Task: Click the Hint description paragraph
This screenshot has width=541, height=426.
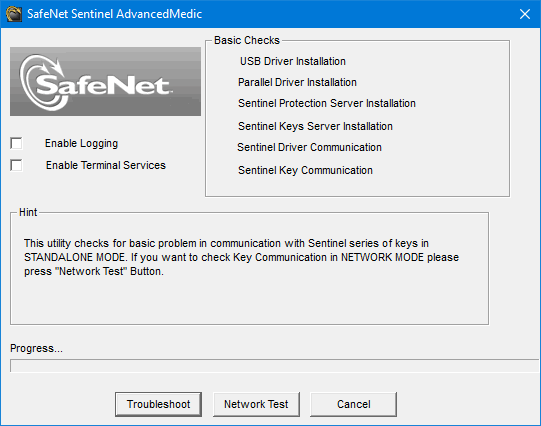Action: pos(242,257)
